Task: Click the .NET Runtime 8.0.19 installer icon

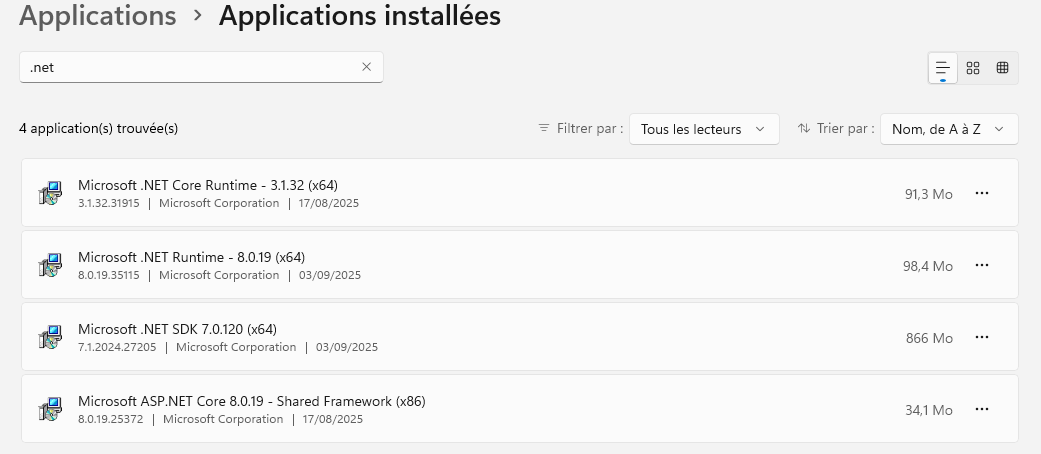Action: tap(49, 266)
